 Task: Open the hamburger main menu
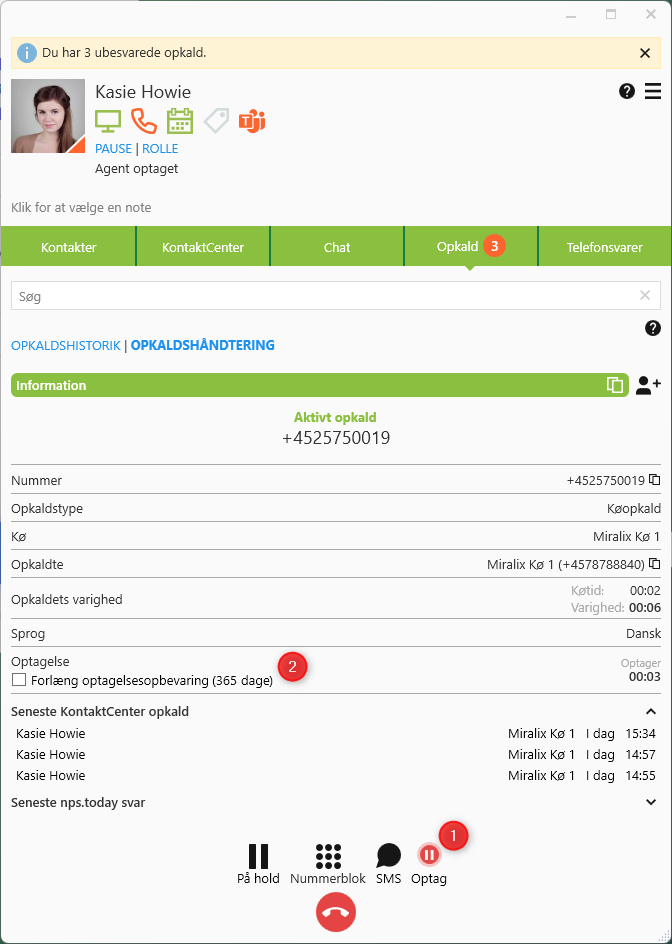[x=653, y=92]
